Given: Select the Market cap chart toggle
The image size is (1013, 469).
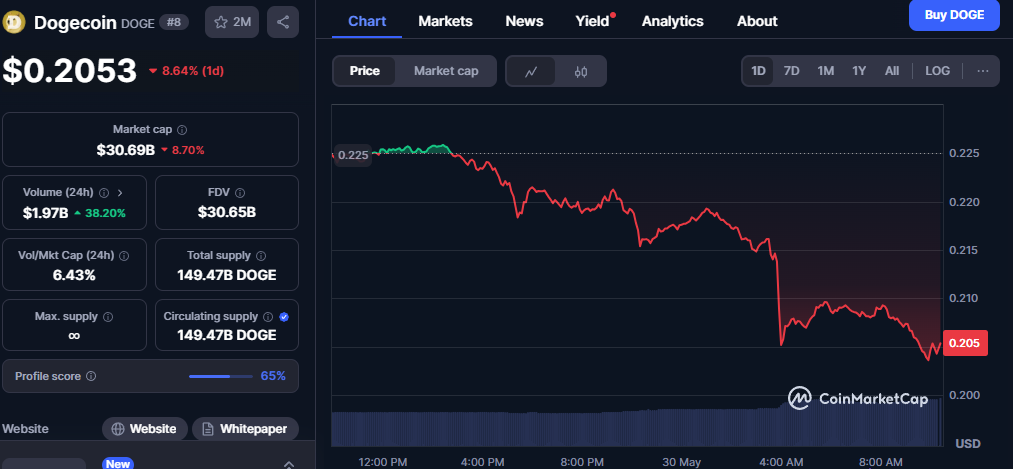Looking at the screenshot, I should [x=446, y=71].
